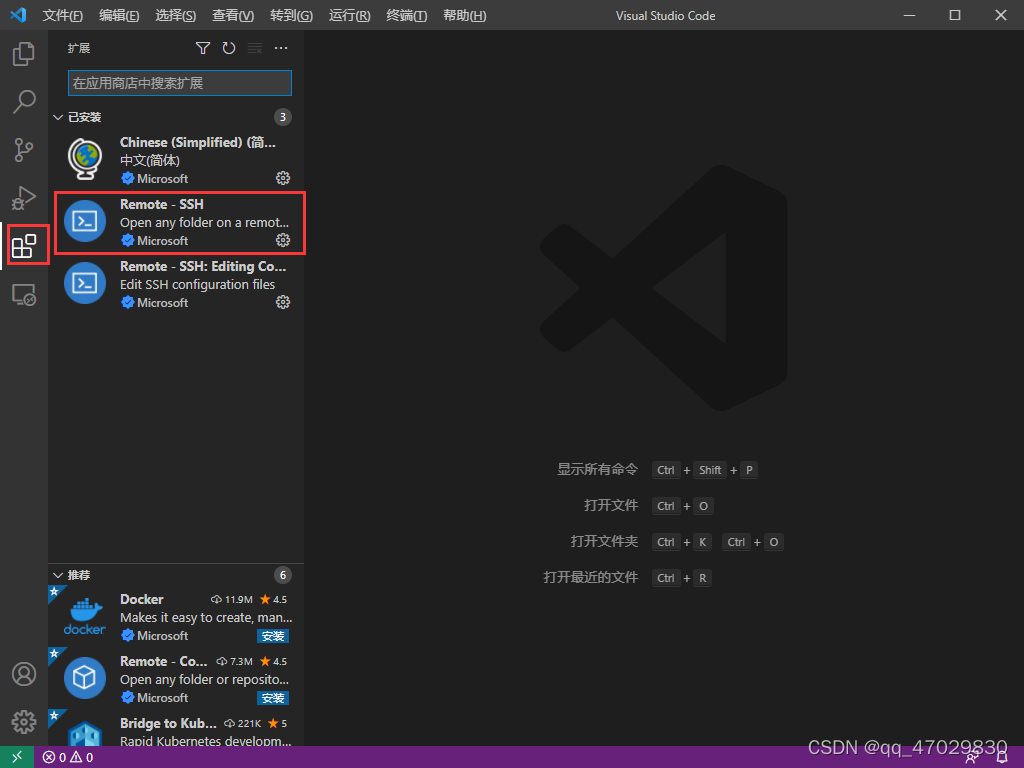
Task: Click the filter extensions funnel icon
Action: coord(203,48)
